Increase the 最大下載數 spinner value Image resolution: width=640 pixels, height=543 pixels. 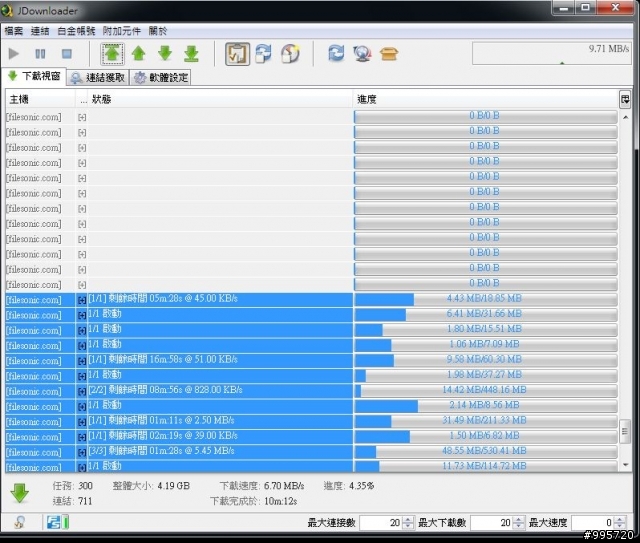(x=518, y=519)
